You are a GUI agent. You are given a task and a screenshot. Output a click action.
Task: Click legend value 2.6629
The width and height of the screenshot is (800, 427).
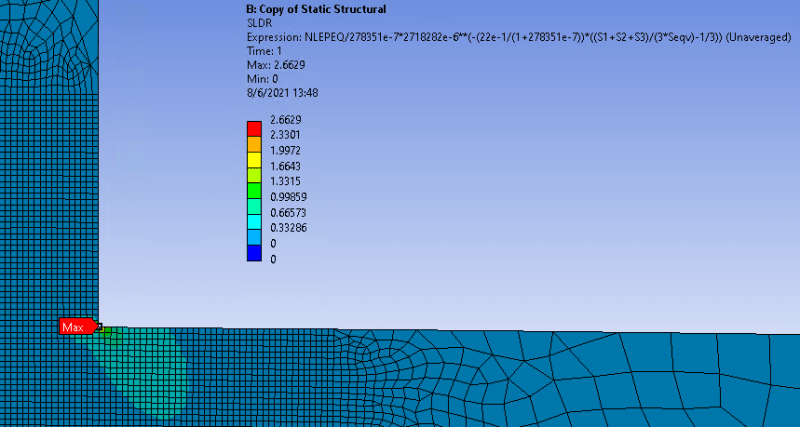click(285, 120)
